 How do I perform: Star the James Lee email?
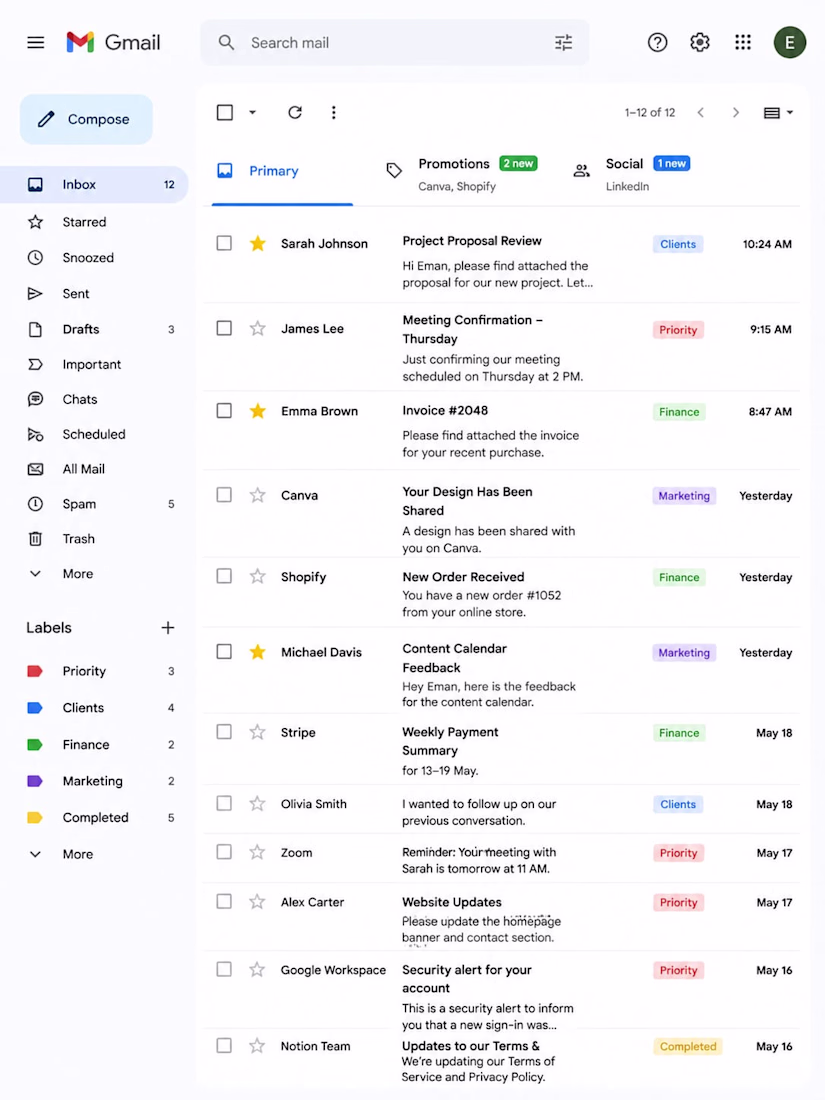pos(257,328)
